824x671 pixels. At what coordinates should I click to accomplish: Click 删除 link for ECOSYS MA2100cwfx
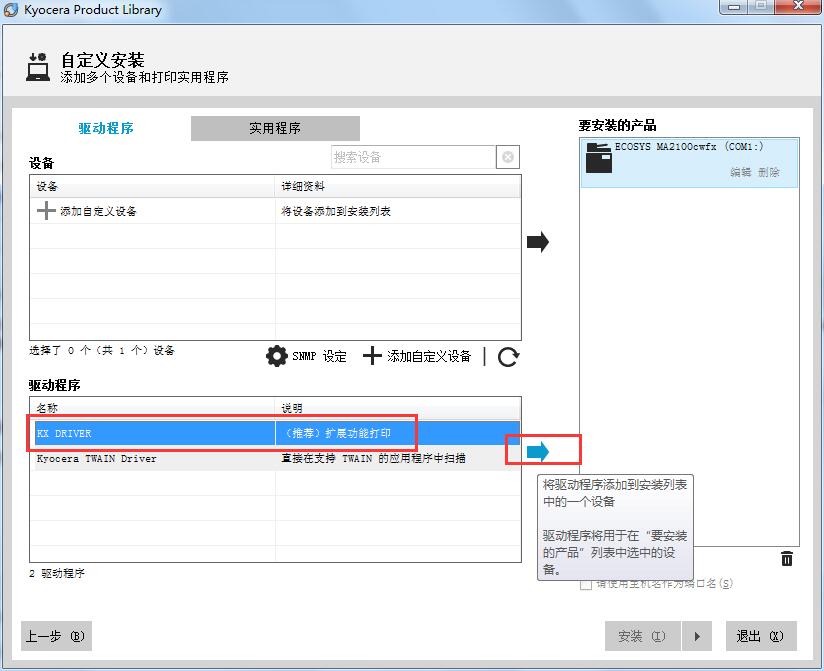point(769,172)
